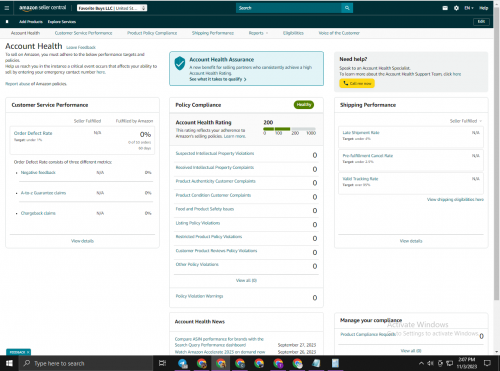Image resolution: width=500 pixels, height=371 pixels.
Task: Click Chargeback claims link
Action: coord(38,213)
